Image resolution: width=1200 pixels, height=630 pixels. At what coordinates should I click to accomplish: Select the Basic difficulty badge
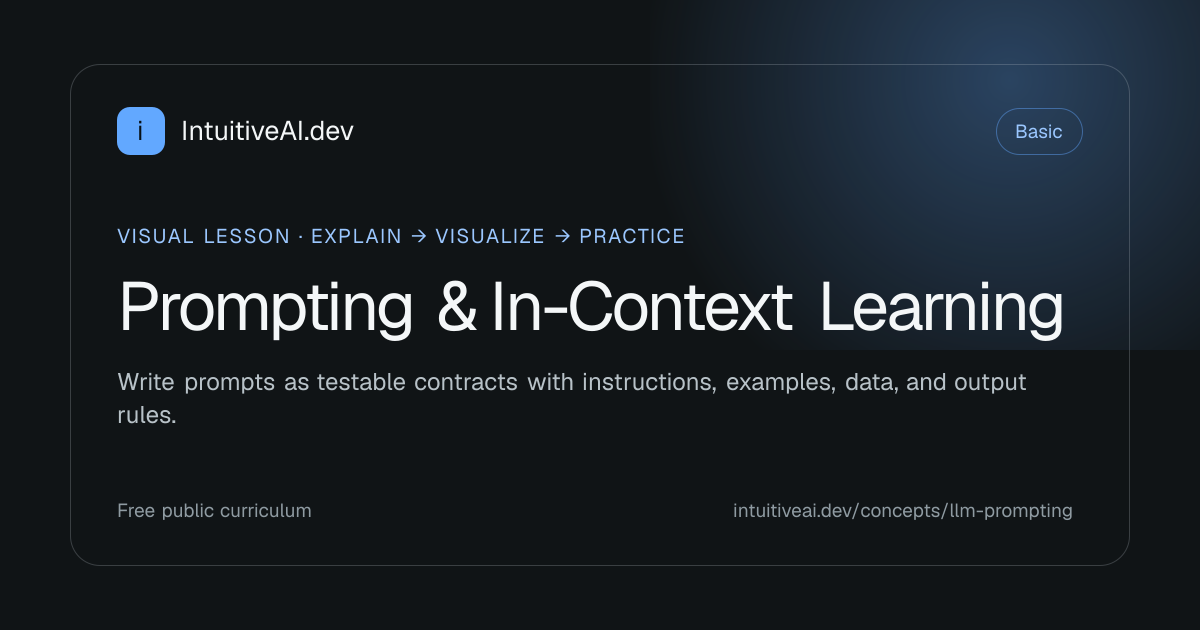click(x=1039, y=131)
